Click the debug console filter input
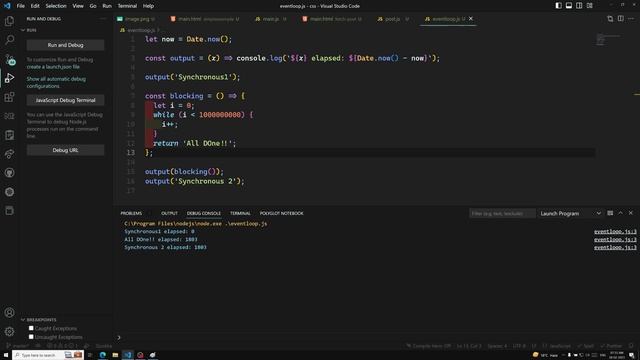The width and height of the screenshot is (640, 360). [x=502, y=213]
